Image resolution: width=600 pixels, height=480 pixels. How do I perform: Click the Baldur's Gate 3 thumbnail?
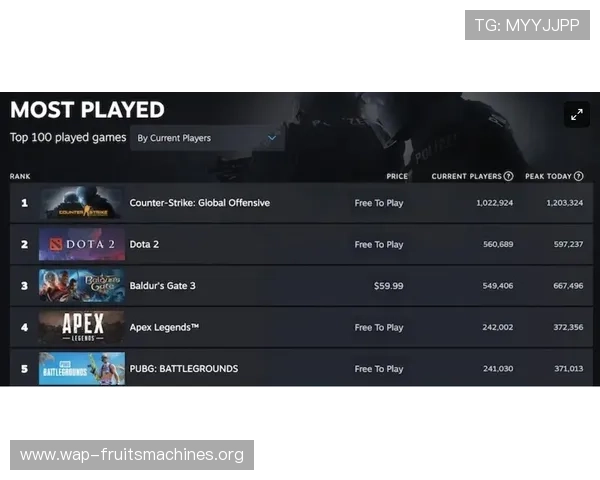(82, 286)
